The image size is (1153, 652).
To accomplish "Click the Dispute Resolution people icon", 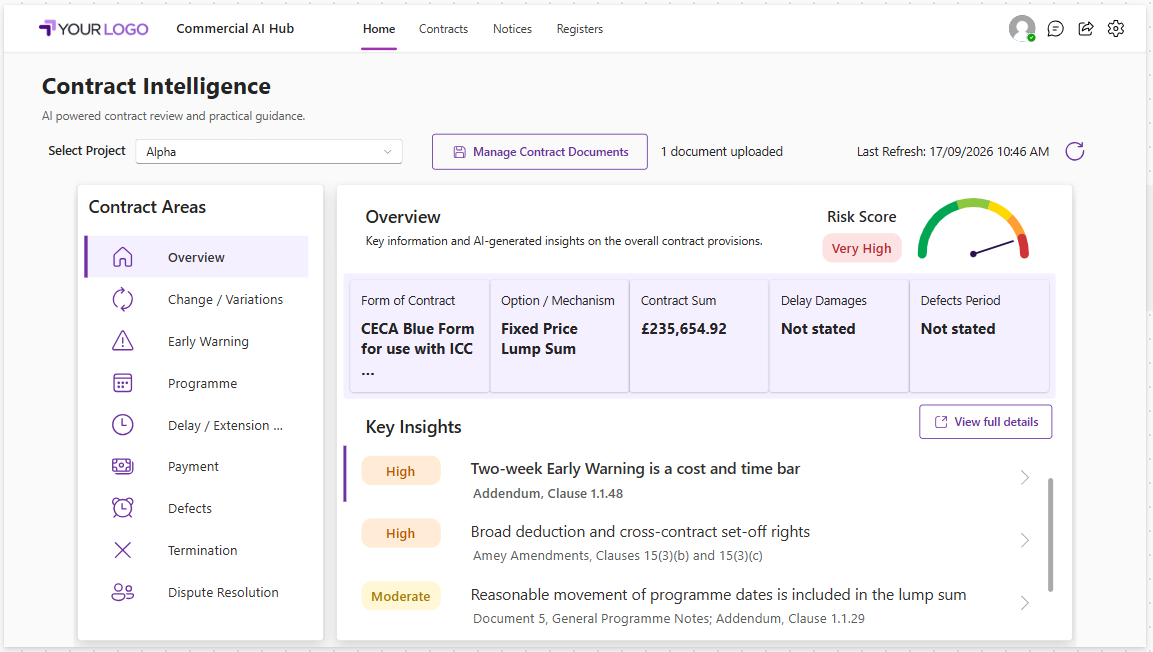I will (x=123, y=592).
